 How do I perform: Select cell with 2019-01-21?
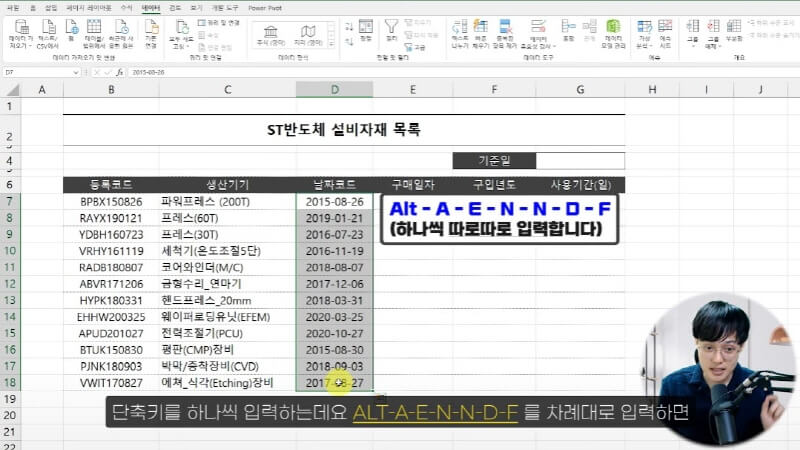[335, 218]
